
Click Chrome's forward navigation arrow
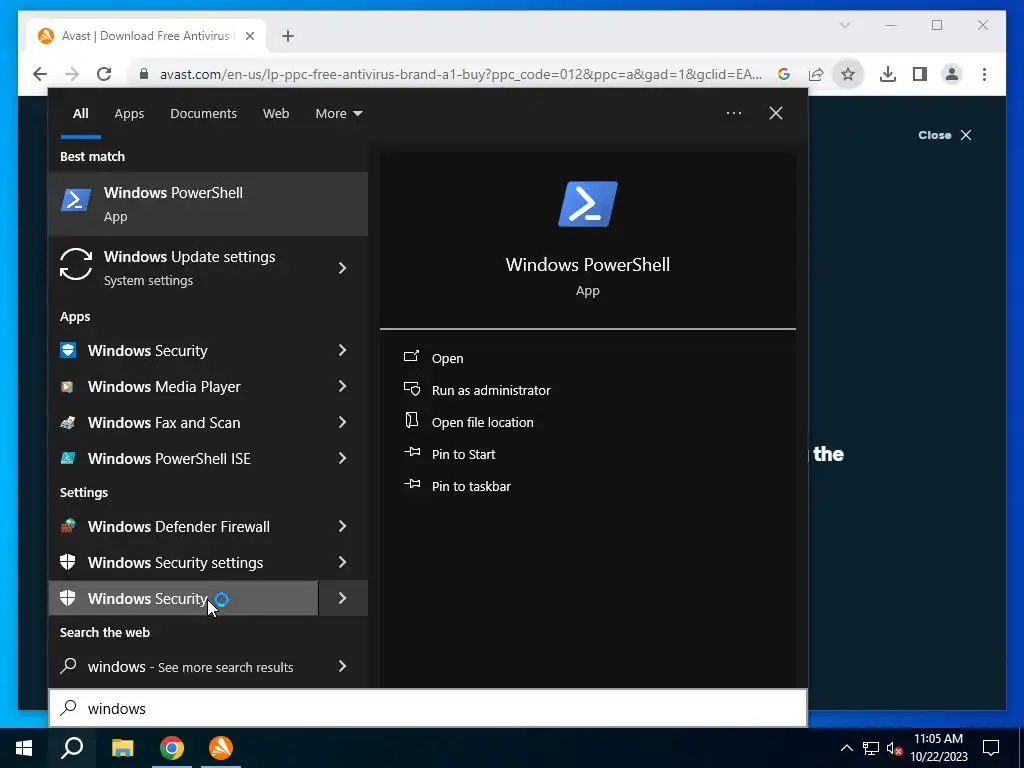(x=72, y=74)
